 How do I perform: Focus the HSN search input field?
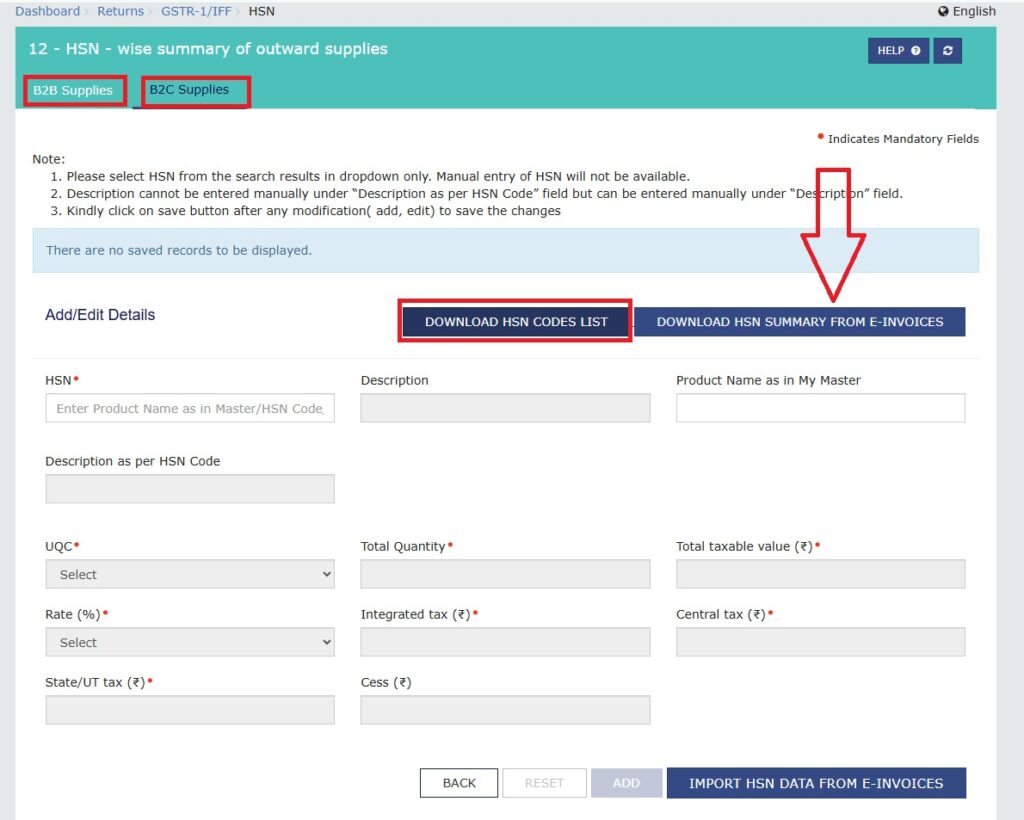(x=190, y=408)
